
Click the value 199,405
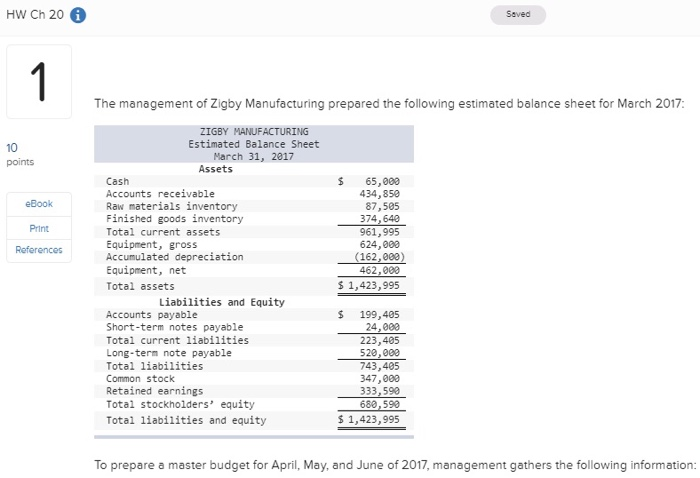pyautogui.click(x=379, y=315)
